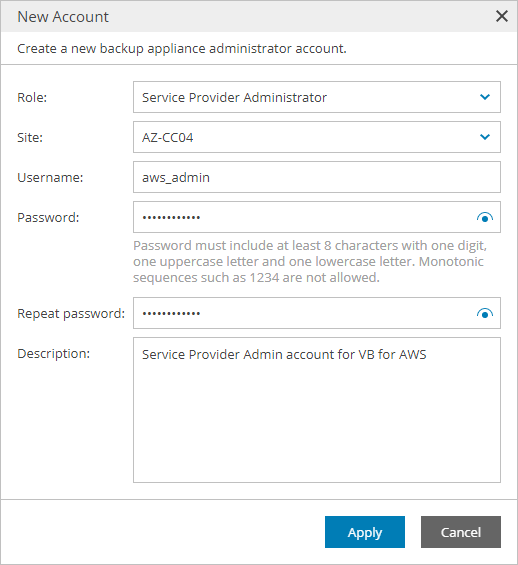Click the 'Create a new backup appliance administrator account' text
This screenshot has width=518, height=565.
click(x=182, y=48)
